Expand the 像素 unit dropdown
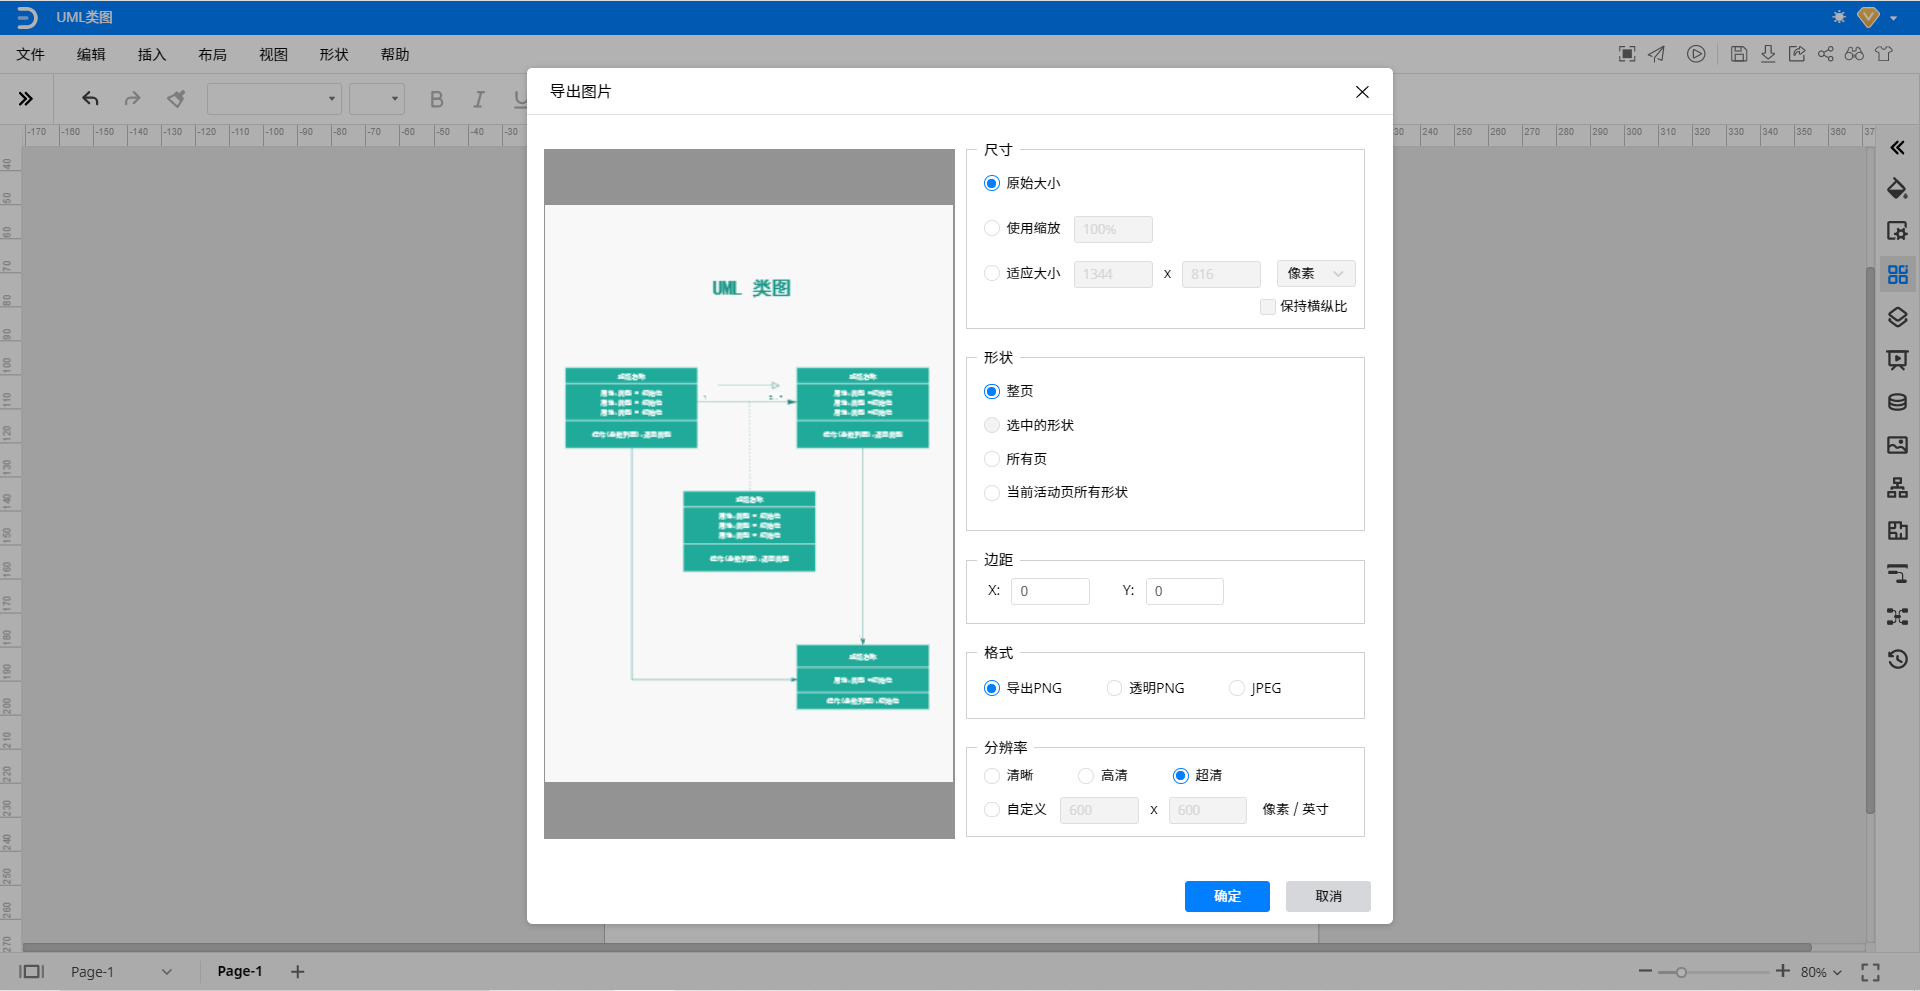 1315,274
